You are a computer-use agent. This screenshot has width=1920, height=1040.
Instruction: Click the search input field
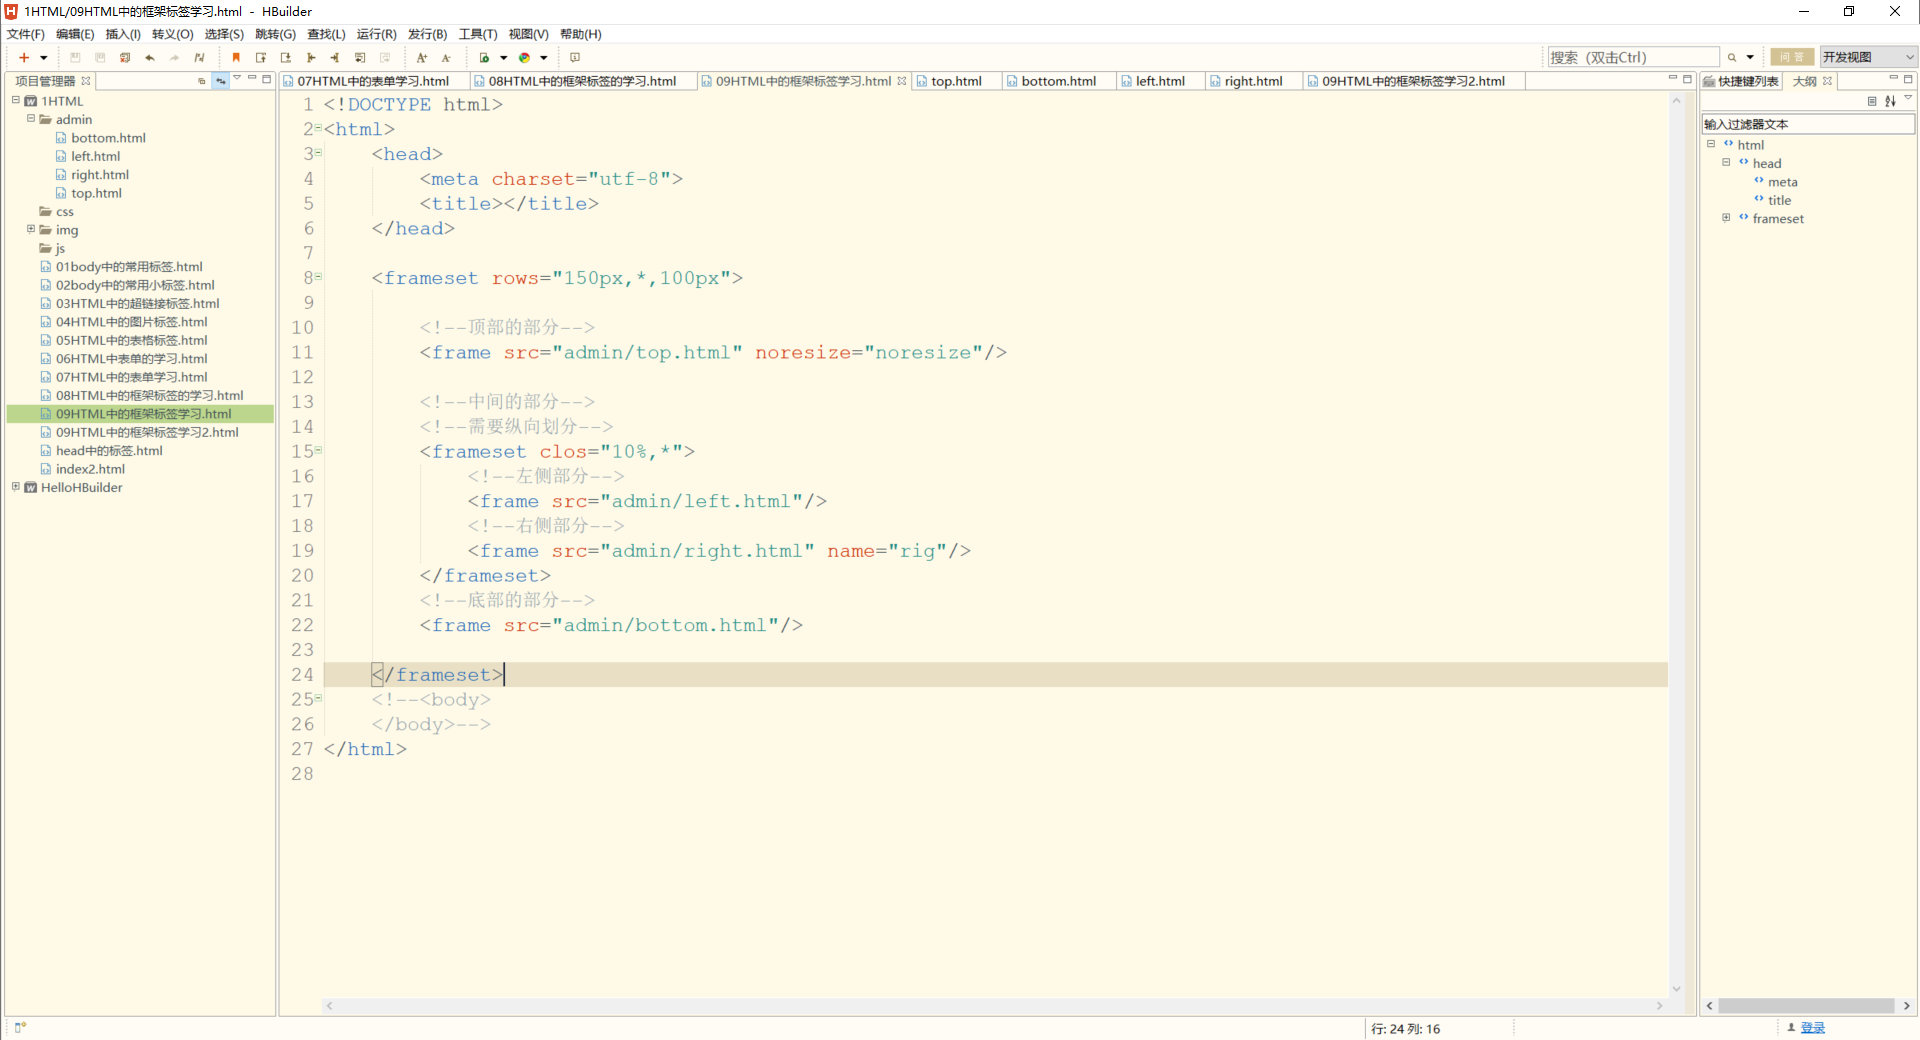1633,57
